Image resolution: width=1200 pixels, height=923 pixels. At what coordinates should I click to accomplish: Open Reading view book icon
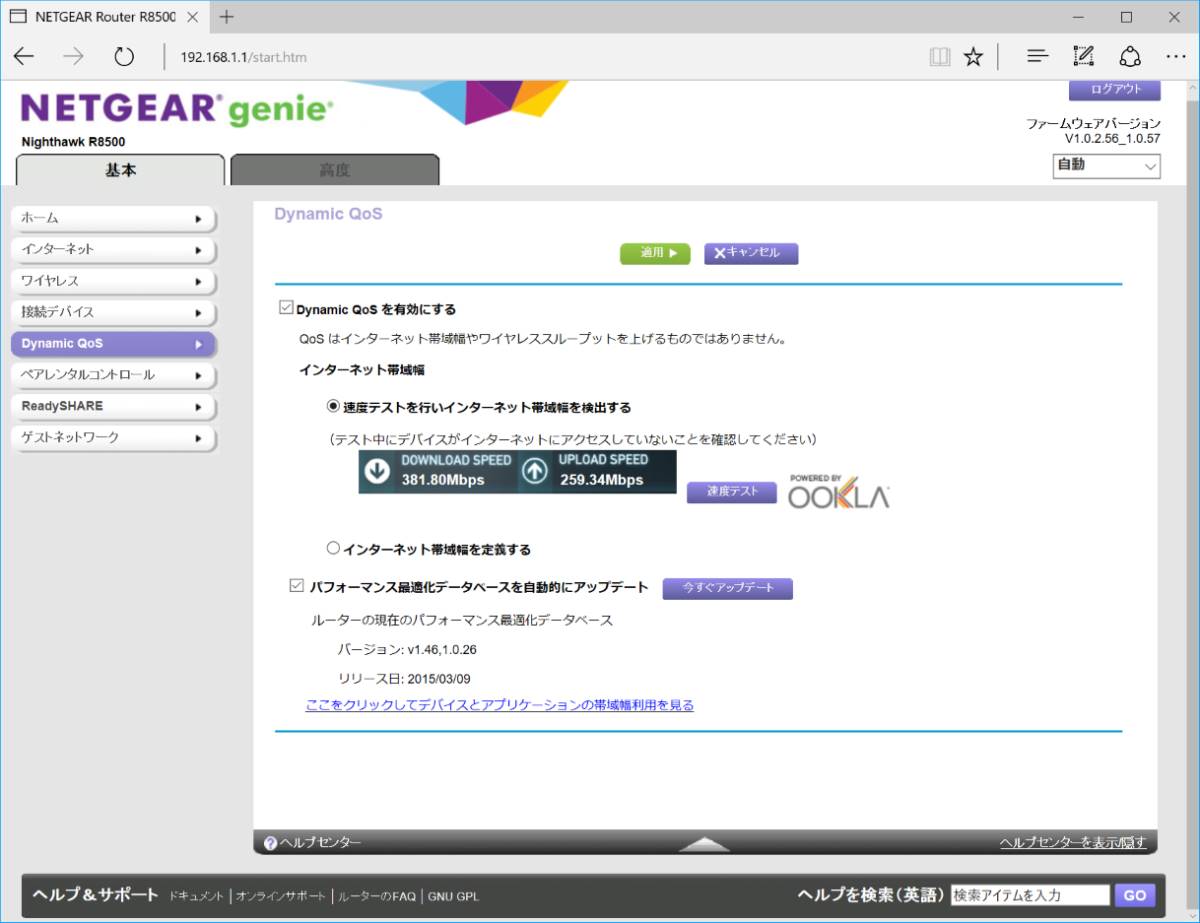tap(939, 57)
